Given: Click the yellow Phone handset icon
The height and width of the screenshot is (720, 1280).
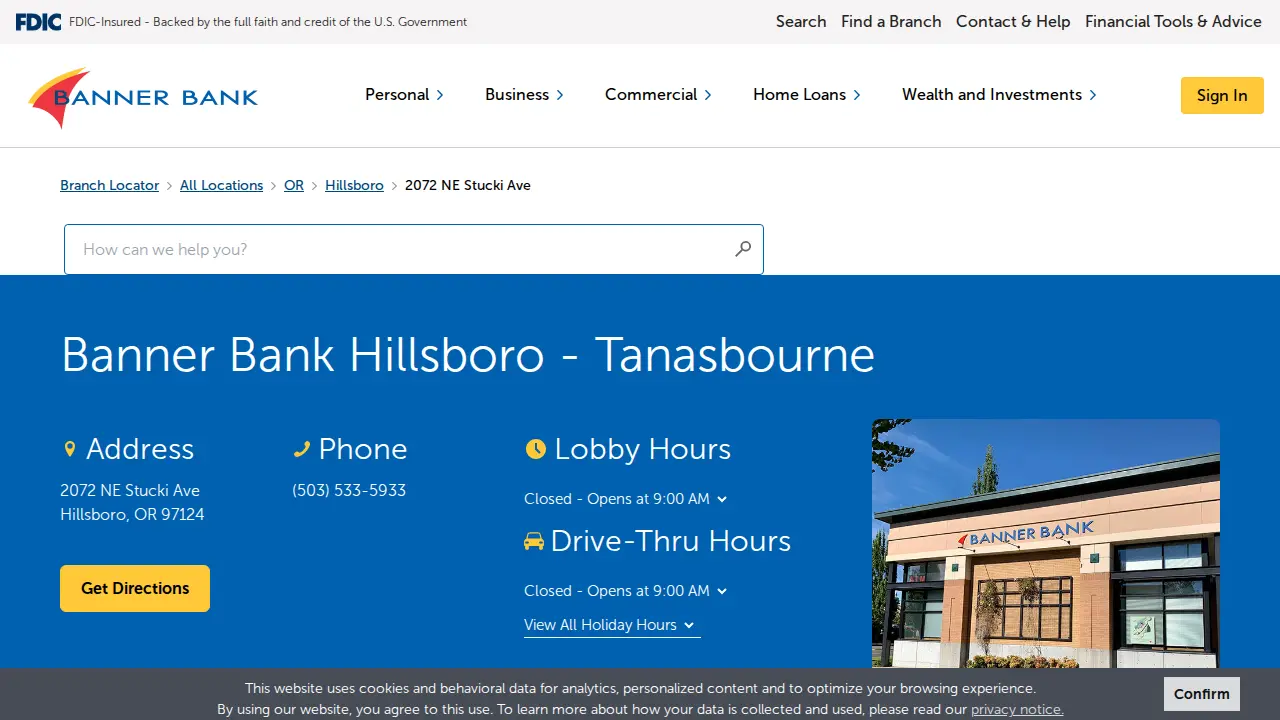Looking at the screenshot, I should [302, 449].
